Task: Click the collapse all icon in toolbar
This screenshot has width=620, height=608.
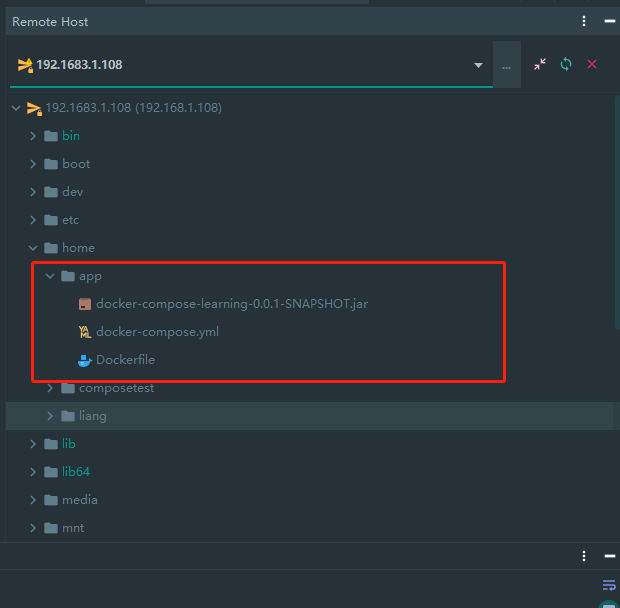Action: tap(540, 64)
